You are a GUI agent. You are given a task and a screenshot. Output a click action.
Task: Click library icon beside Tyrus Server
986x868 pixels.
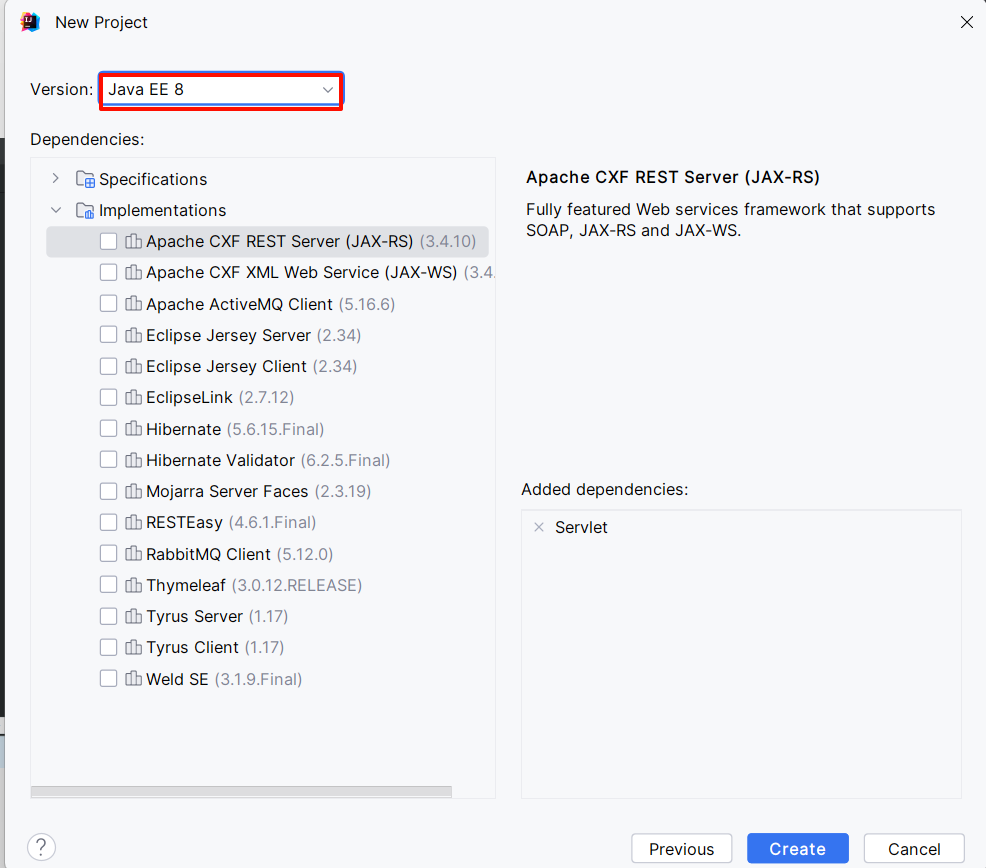click(133, 616)
